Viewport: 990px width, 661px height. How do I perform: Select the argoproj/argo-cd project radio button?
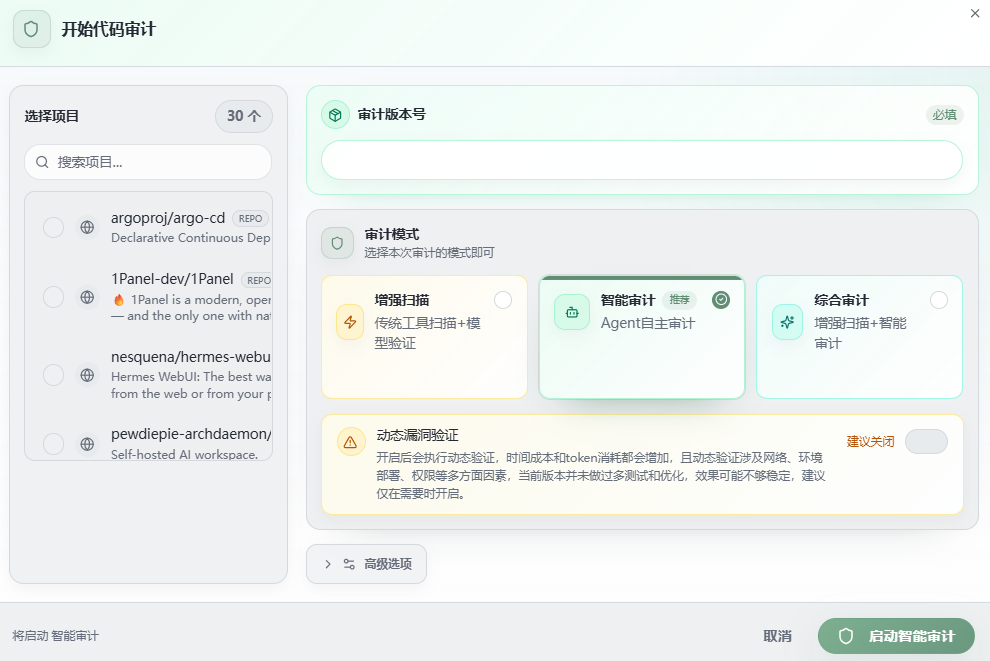tap(54, 227)
